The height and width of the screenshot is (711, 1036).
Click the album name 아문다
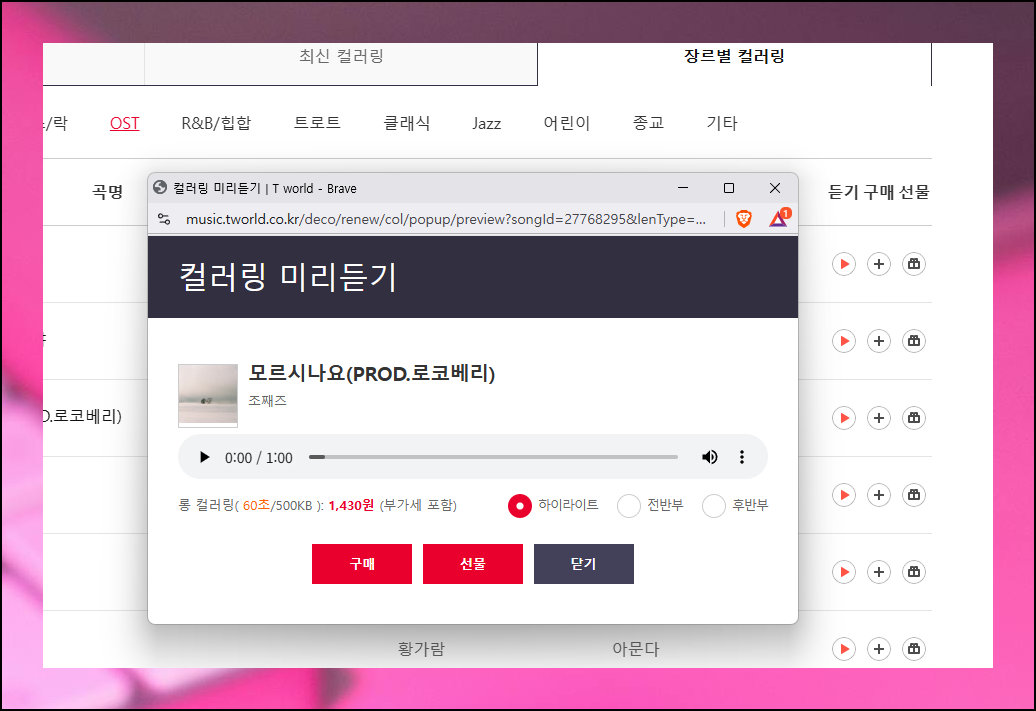[636, 649]
